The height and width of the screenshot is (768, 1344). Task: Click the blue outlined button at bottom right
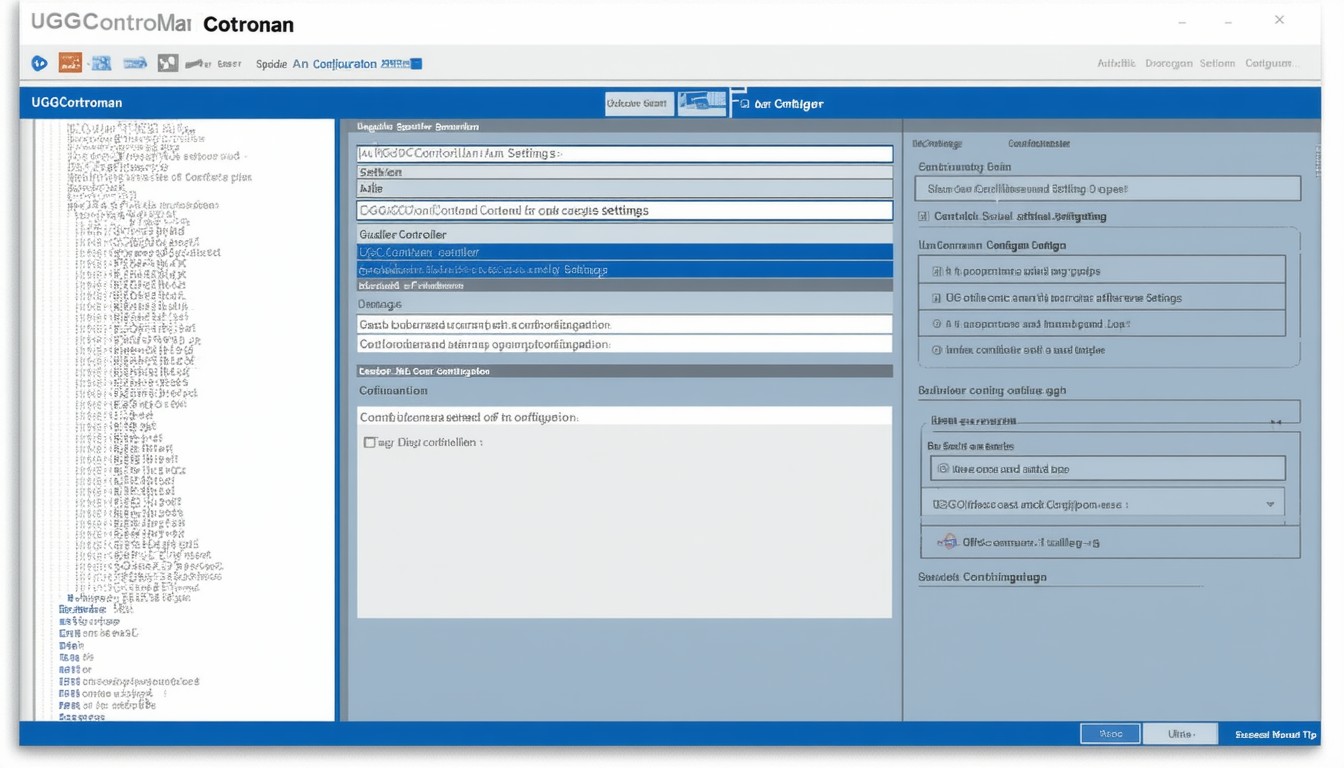point(1110,734)
